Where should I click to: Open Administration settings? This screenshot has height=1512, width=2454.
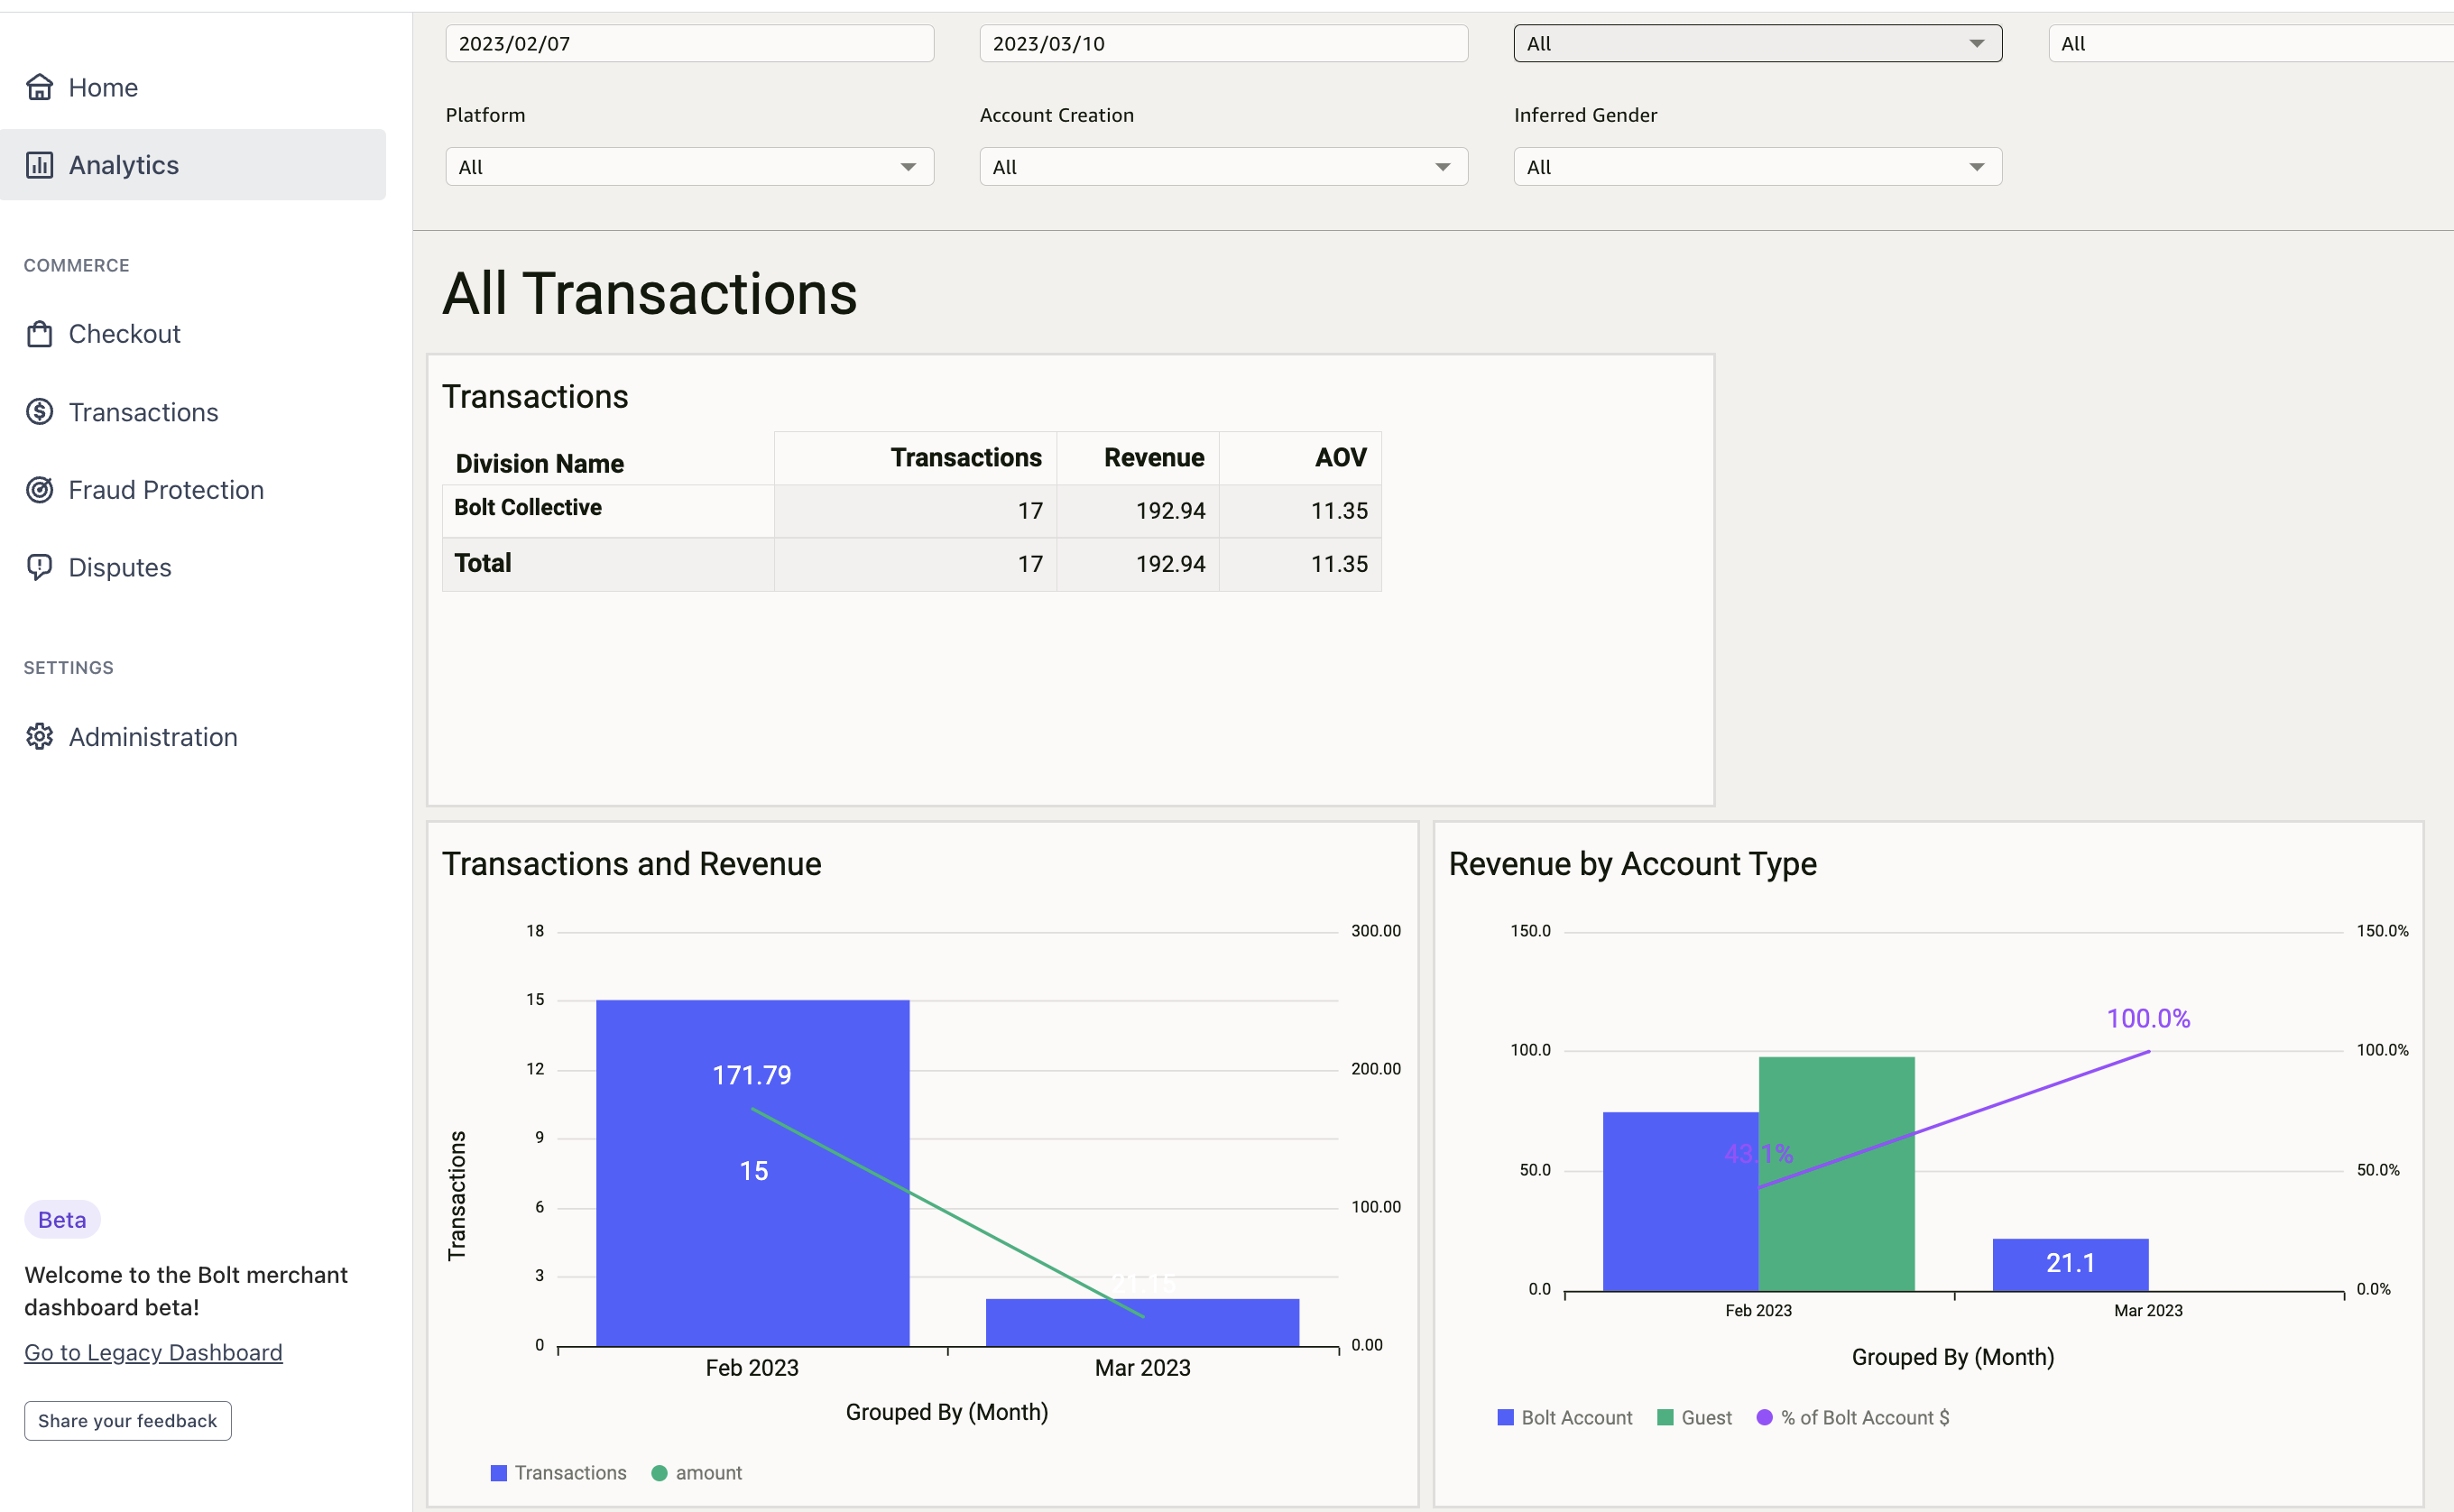193,737
